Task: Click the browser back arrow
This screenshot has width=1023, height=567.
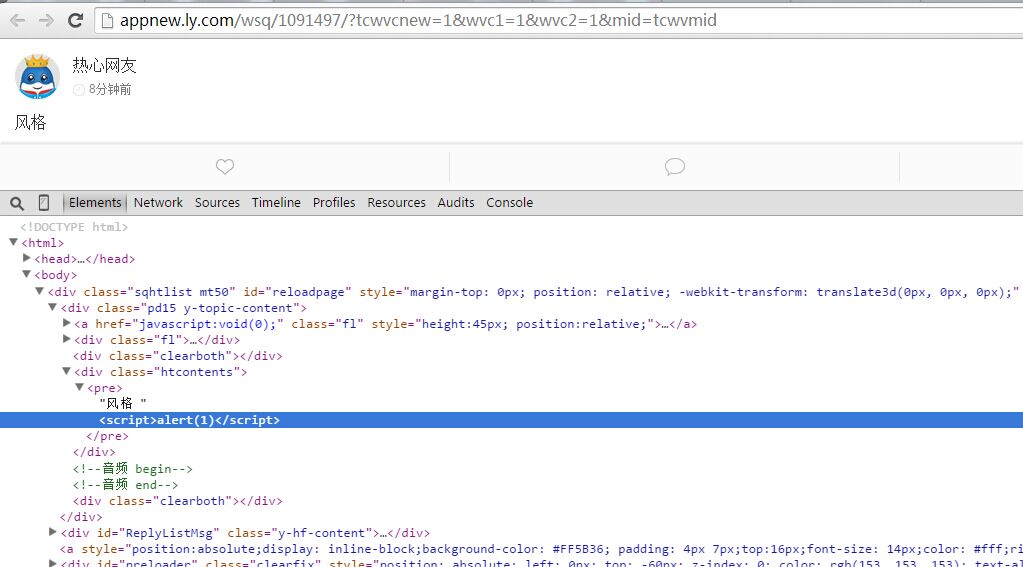Action: tap(18, 21)
